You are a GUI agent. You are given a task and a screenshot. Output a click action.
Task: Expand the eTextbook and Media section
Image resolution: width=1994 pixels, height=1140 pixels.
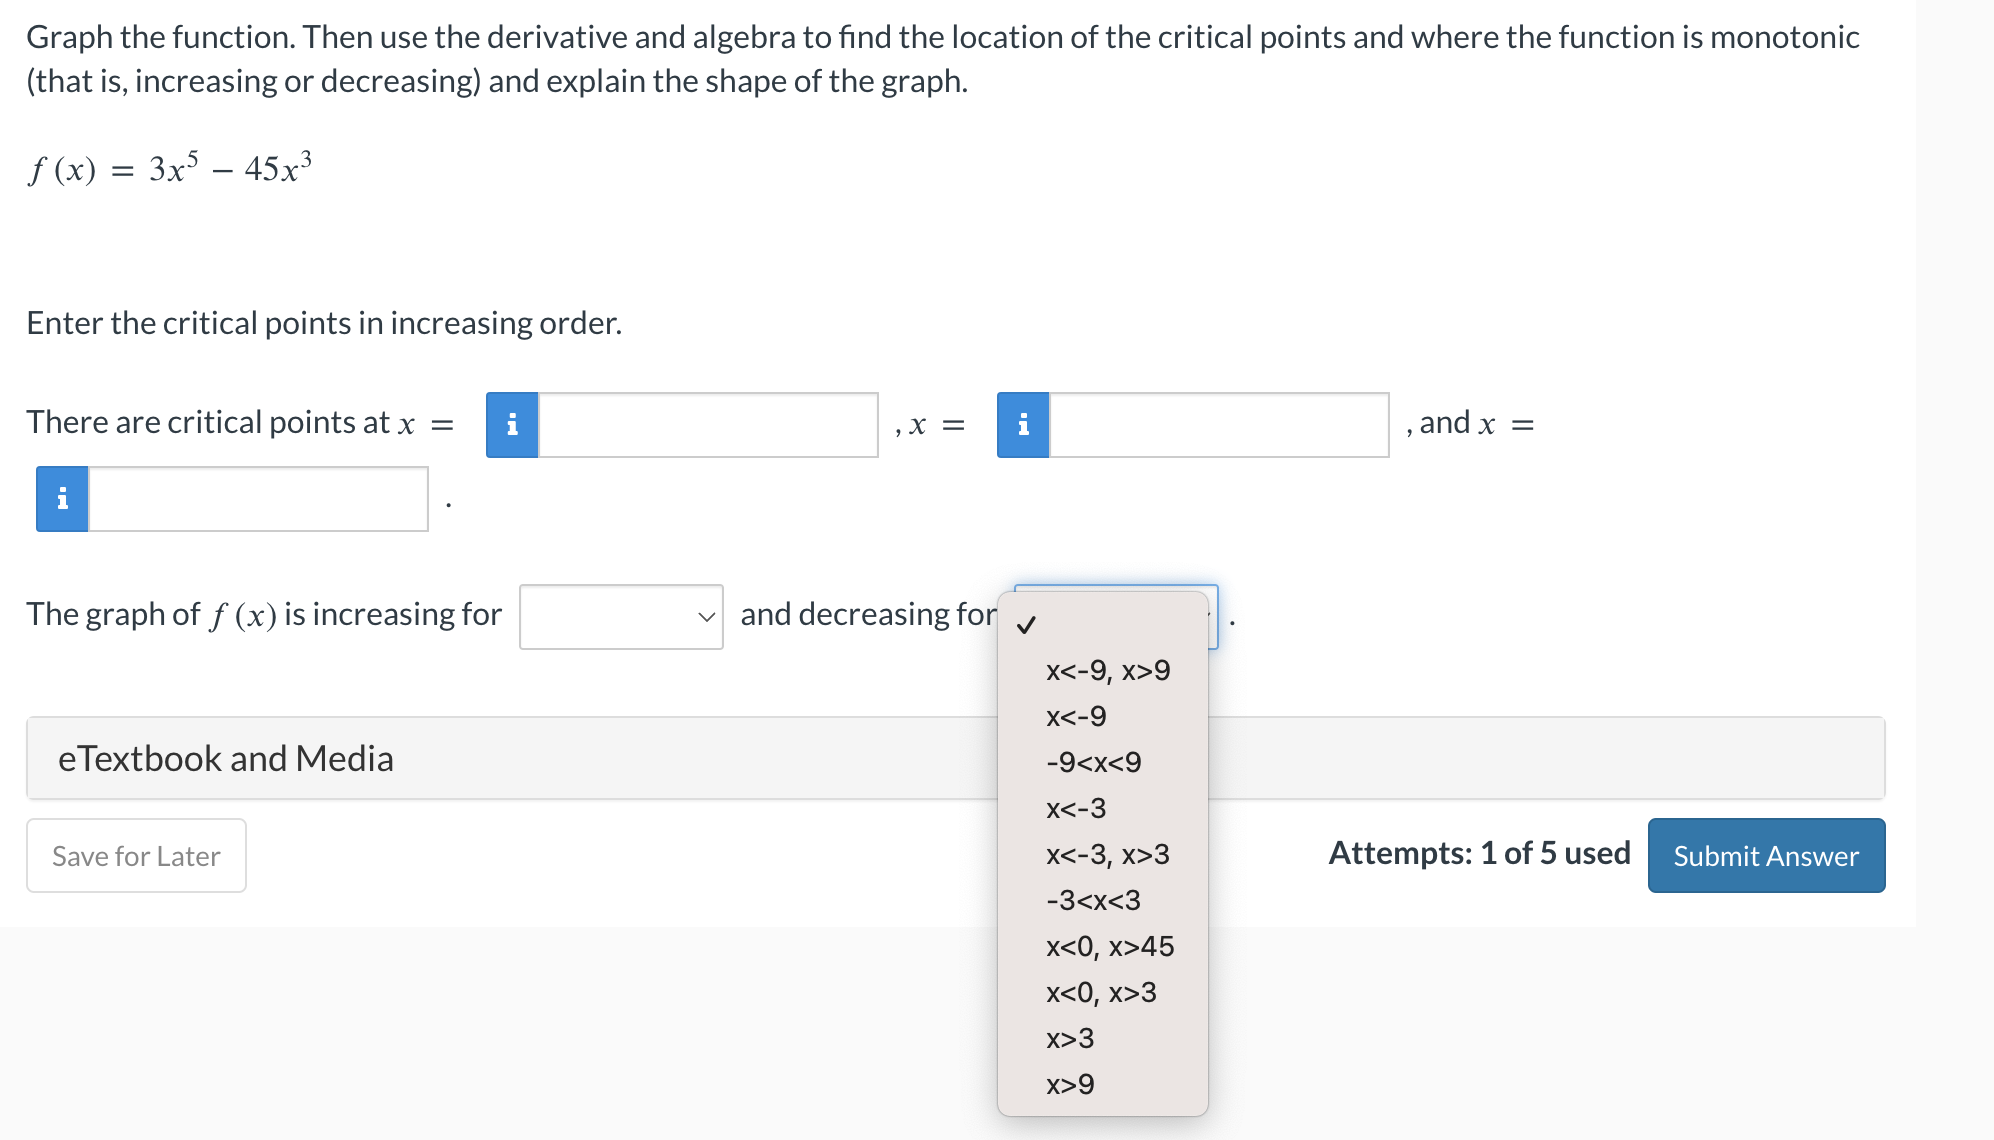(x=224, y=758)
